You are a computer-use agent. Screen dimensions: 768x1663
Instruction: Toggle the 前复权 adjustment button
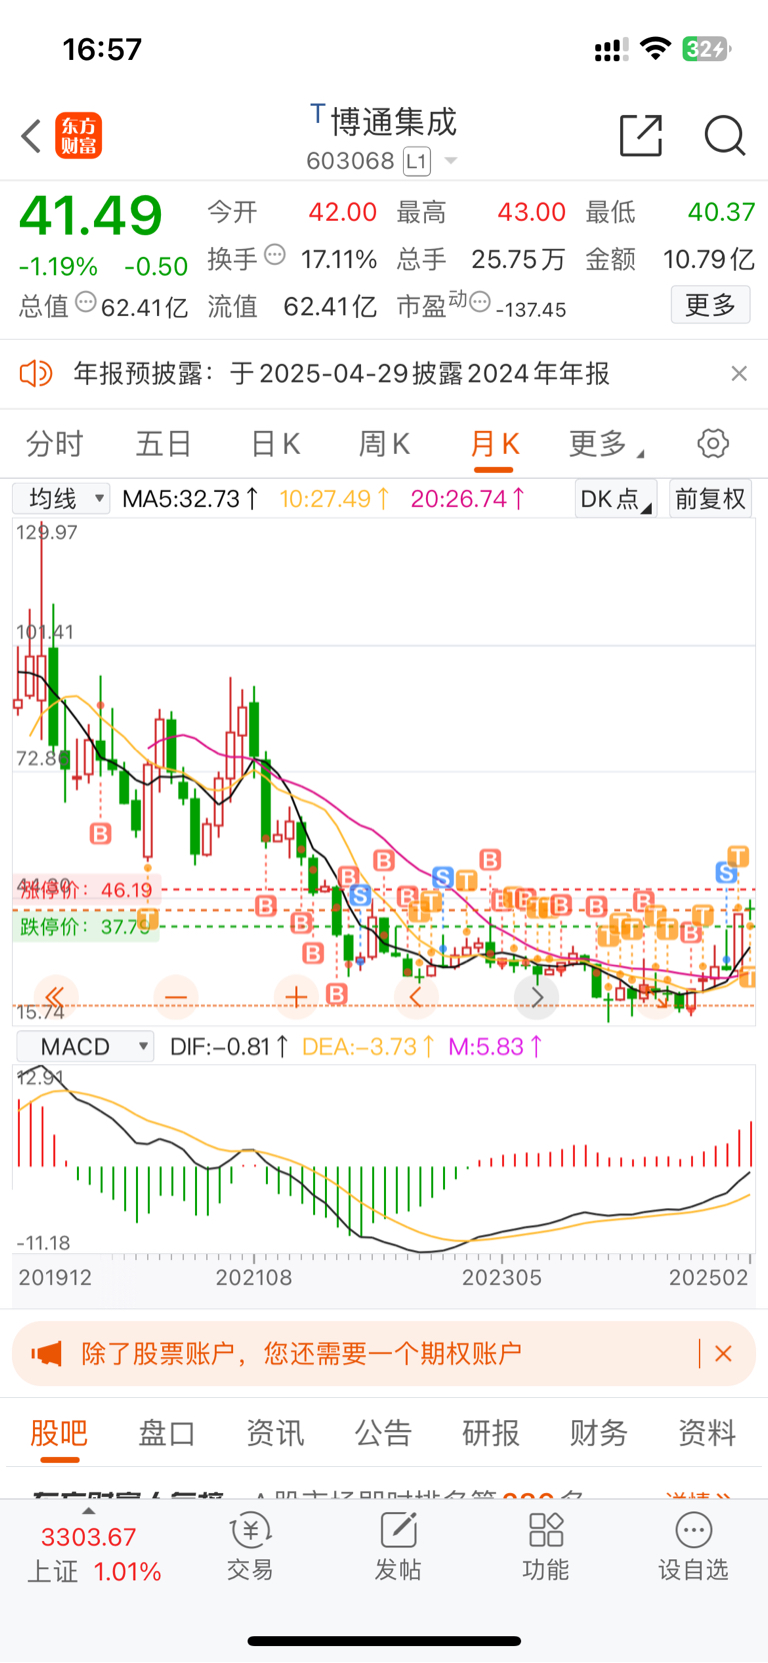coord(710,498)
